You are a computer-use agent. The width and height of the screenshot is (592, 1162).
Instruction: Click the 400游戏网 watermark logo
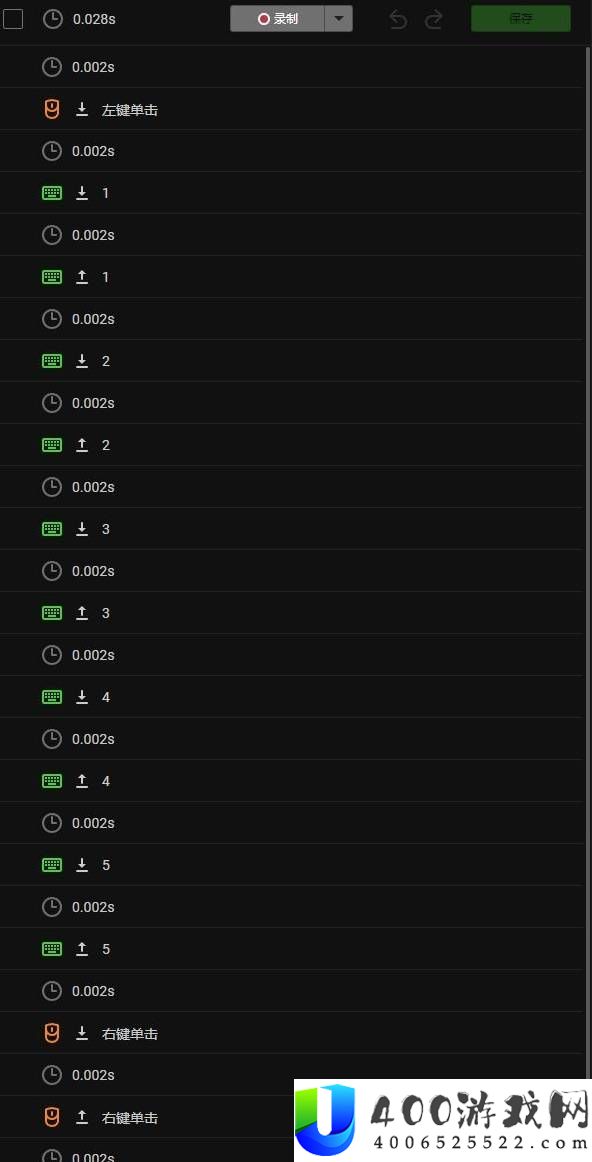[443, 1120]
